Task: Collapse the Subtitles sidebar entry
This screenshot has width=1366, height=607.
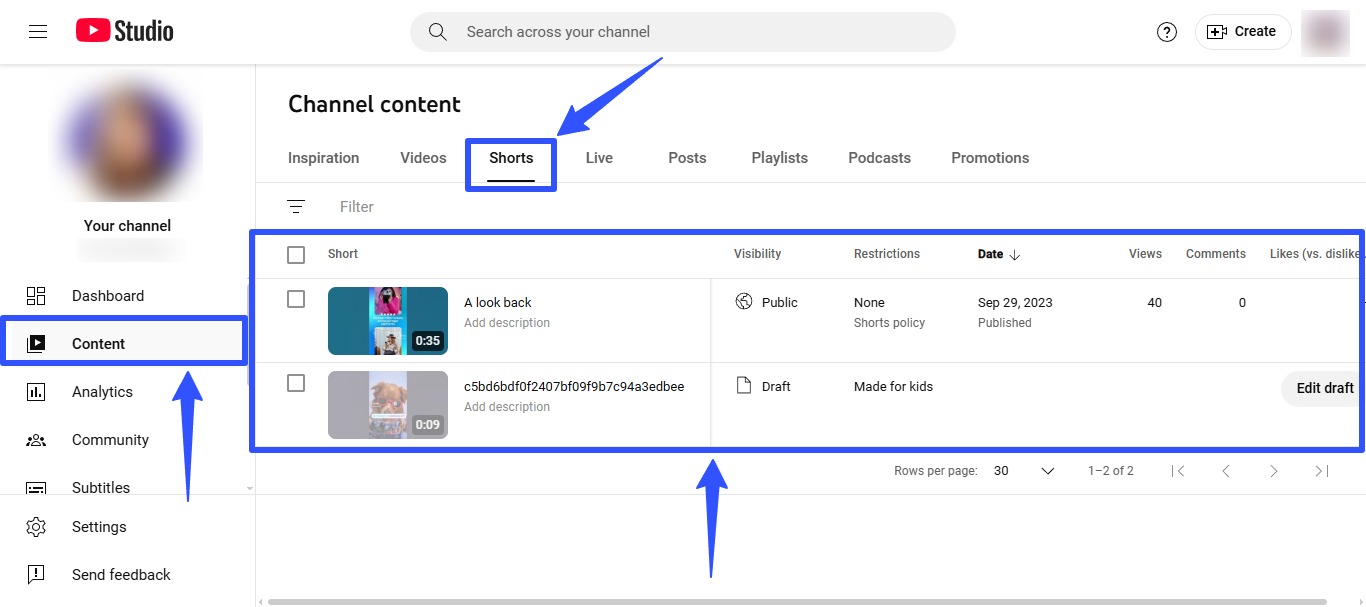Action: click(249, 487)
